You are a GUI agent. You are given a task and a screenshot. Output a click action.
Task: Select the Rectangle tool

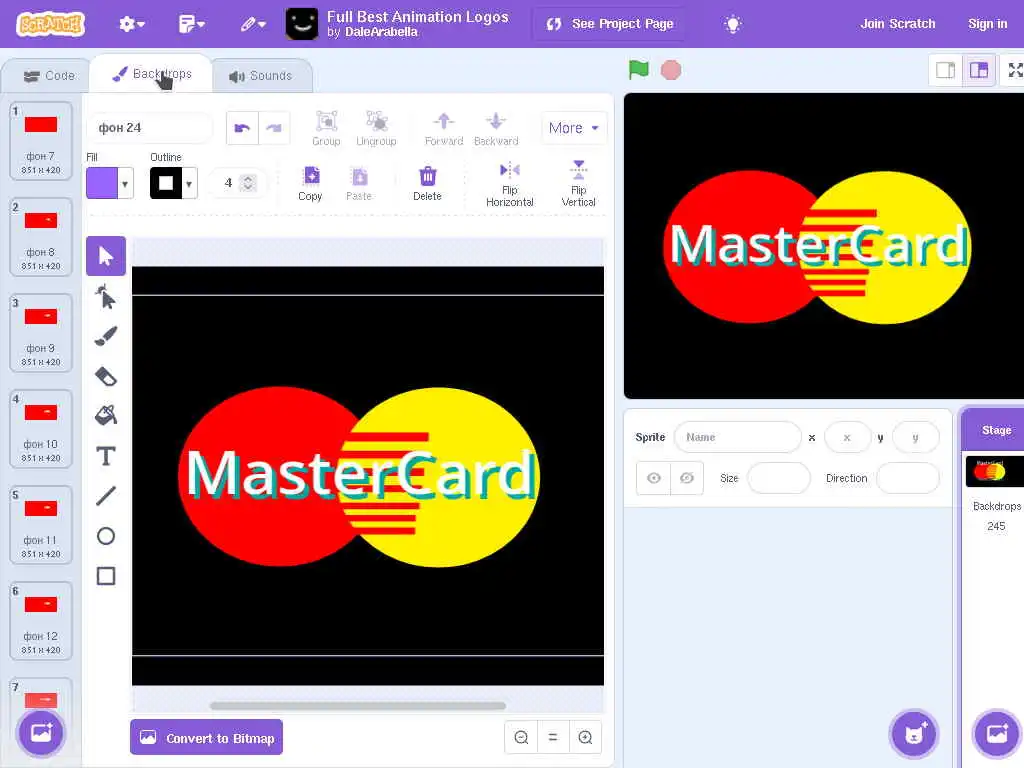[x=106, y=576]
